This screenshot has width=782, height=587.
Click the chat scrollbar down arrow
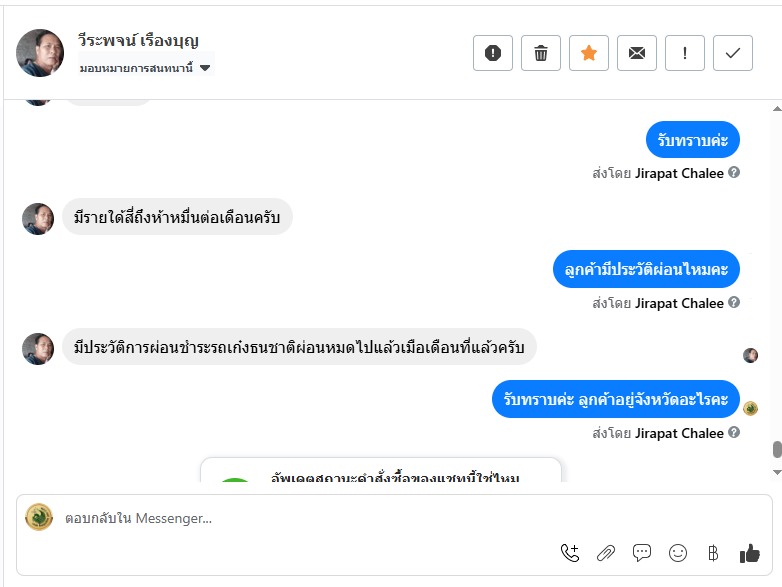coord(776,471)
